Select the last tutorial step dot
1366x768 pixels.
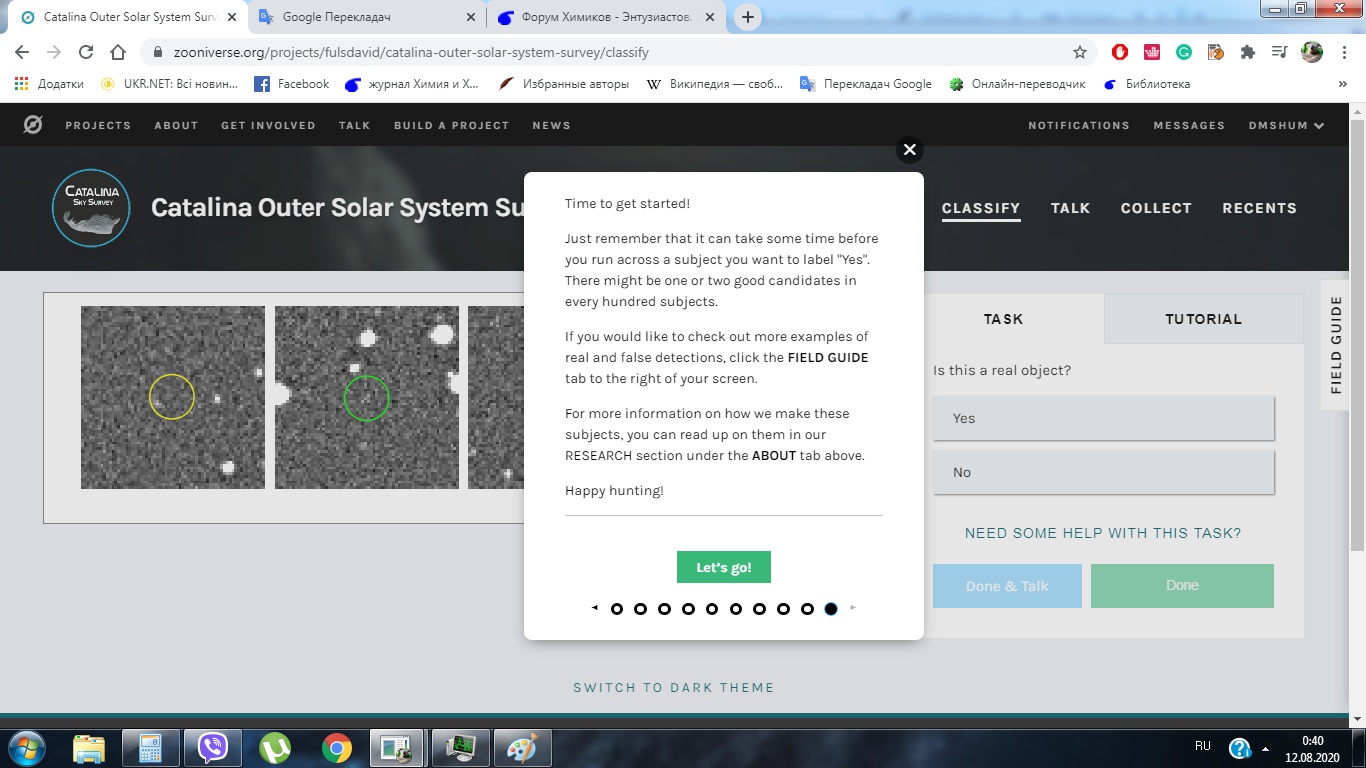click(831, 609)
